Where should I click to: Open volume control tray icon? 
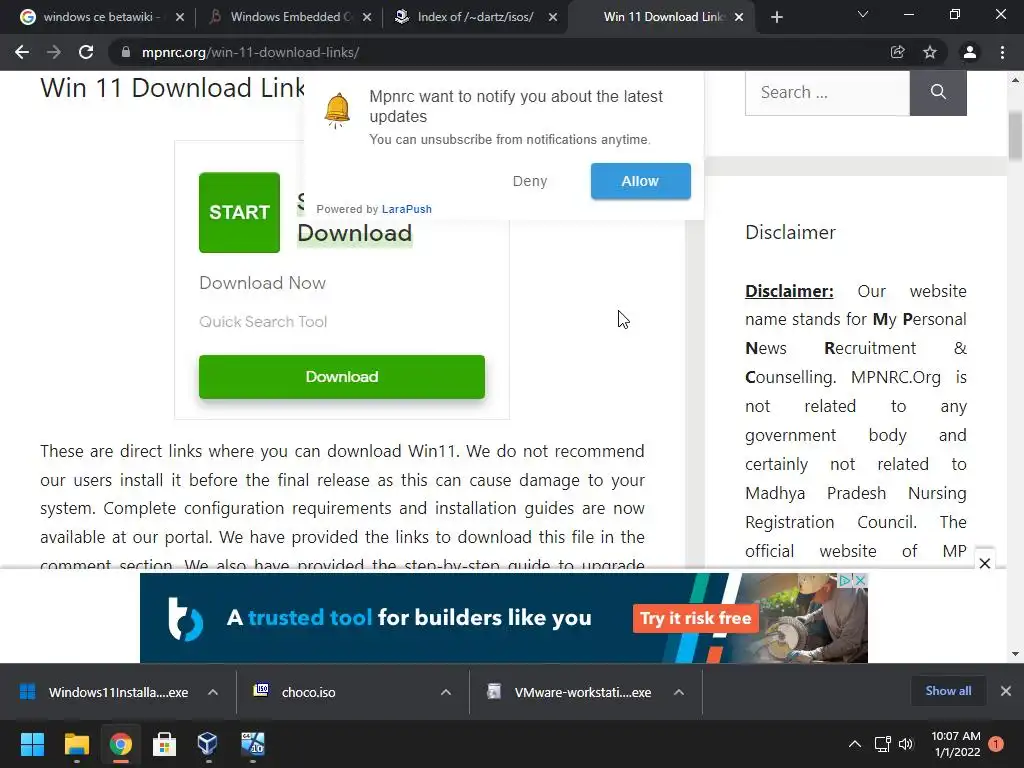906,744
